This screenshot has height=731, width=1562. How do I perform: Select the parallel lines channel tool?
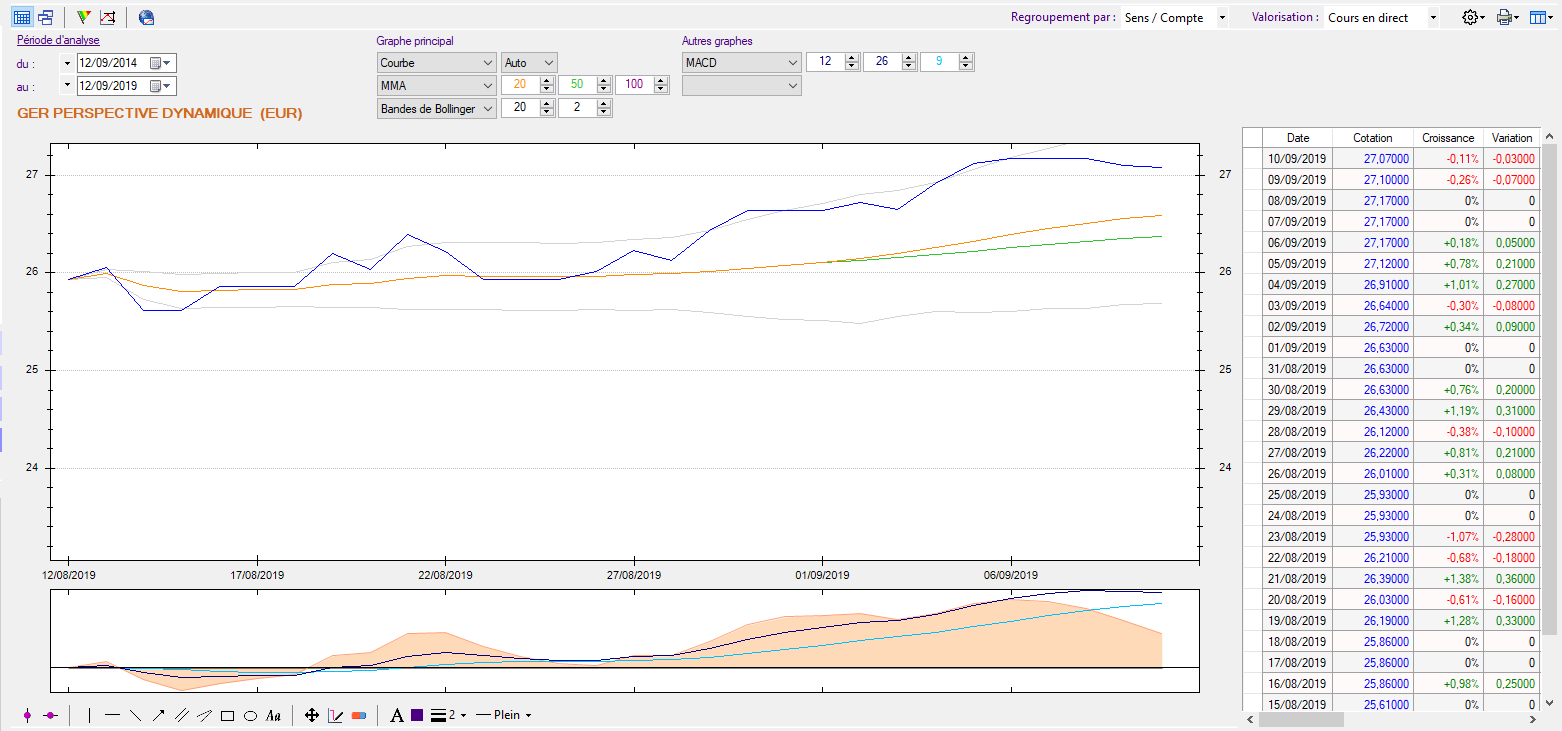(x=181, y=715)
